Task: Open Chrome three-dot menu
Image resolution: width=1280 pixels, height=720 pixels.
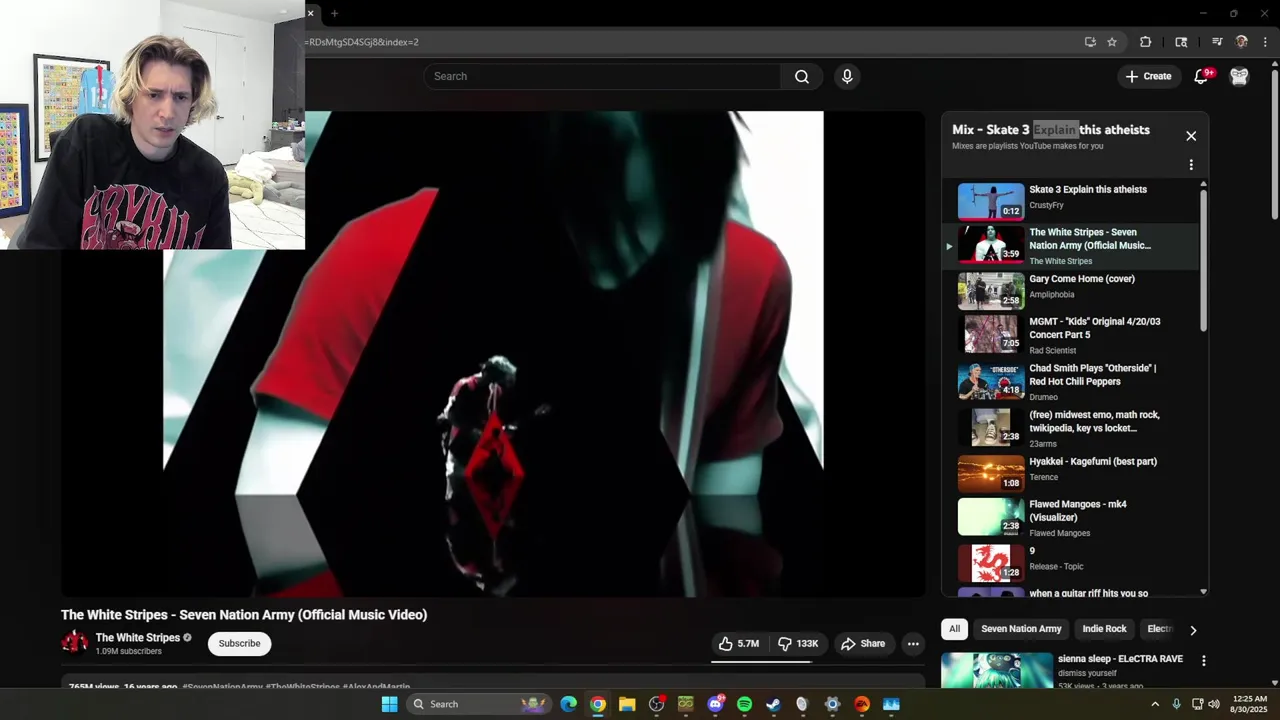Action: pos(1266,42)
